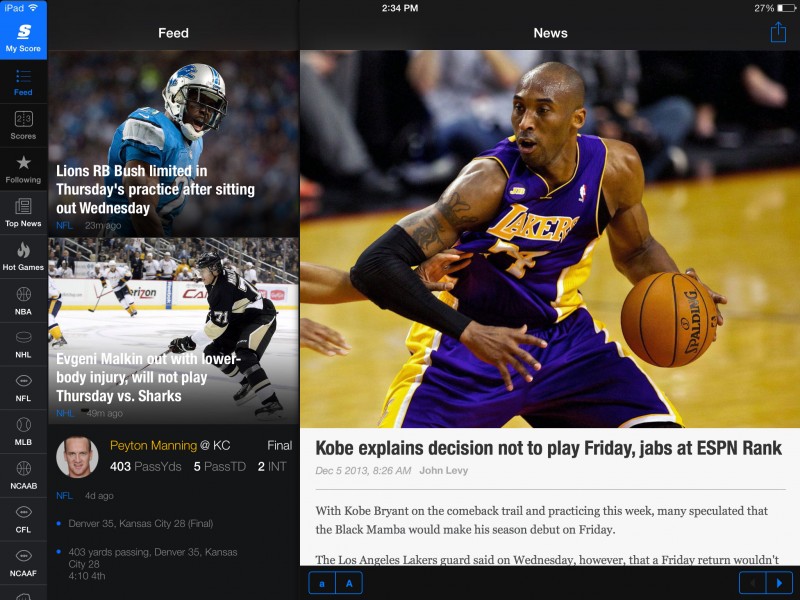Open Hot Games flame icon
Screen dimensions: 800x600
tap(23, 257)
